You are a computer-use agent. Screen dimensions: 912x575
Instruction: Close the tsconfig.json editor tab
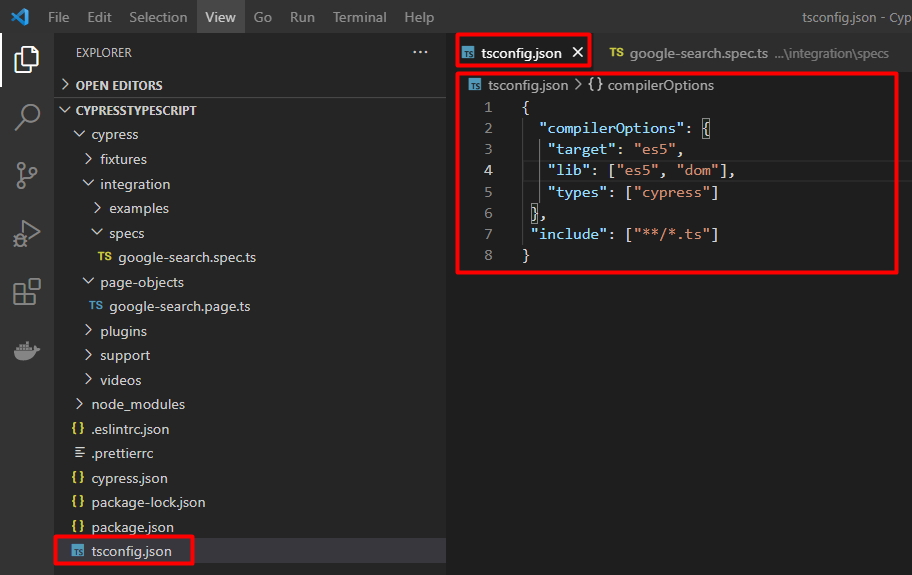577,53
